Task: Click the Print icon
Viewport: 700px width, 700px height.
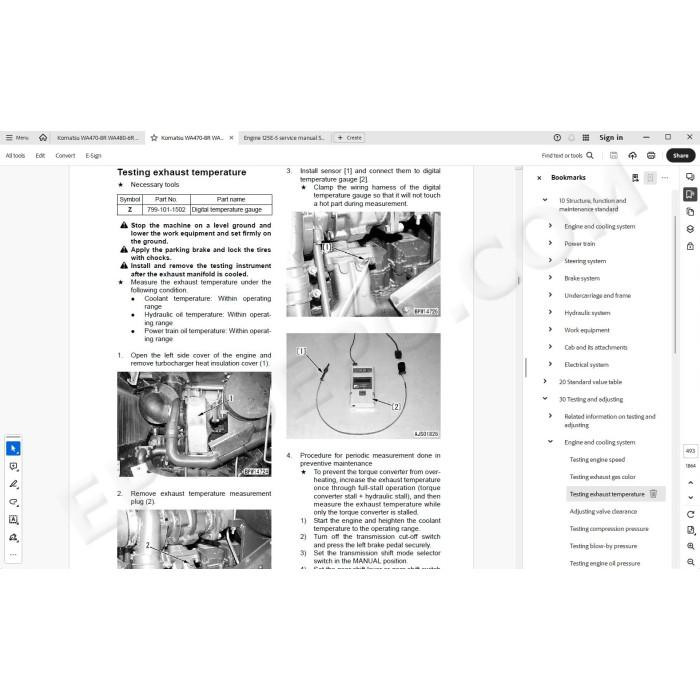Action: [x=651, y=155]
